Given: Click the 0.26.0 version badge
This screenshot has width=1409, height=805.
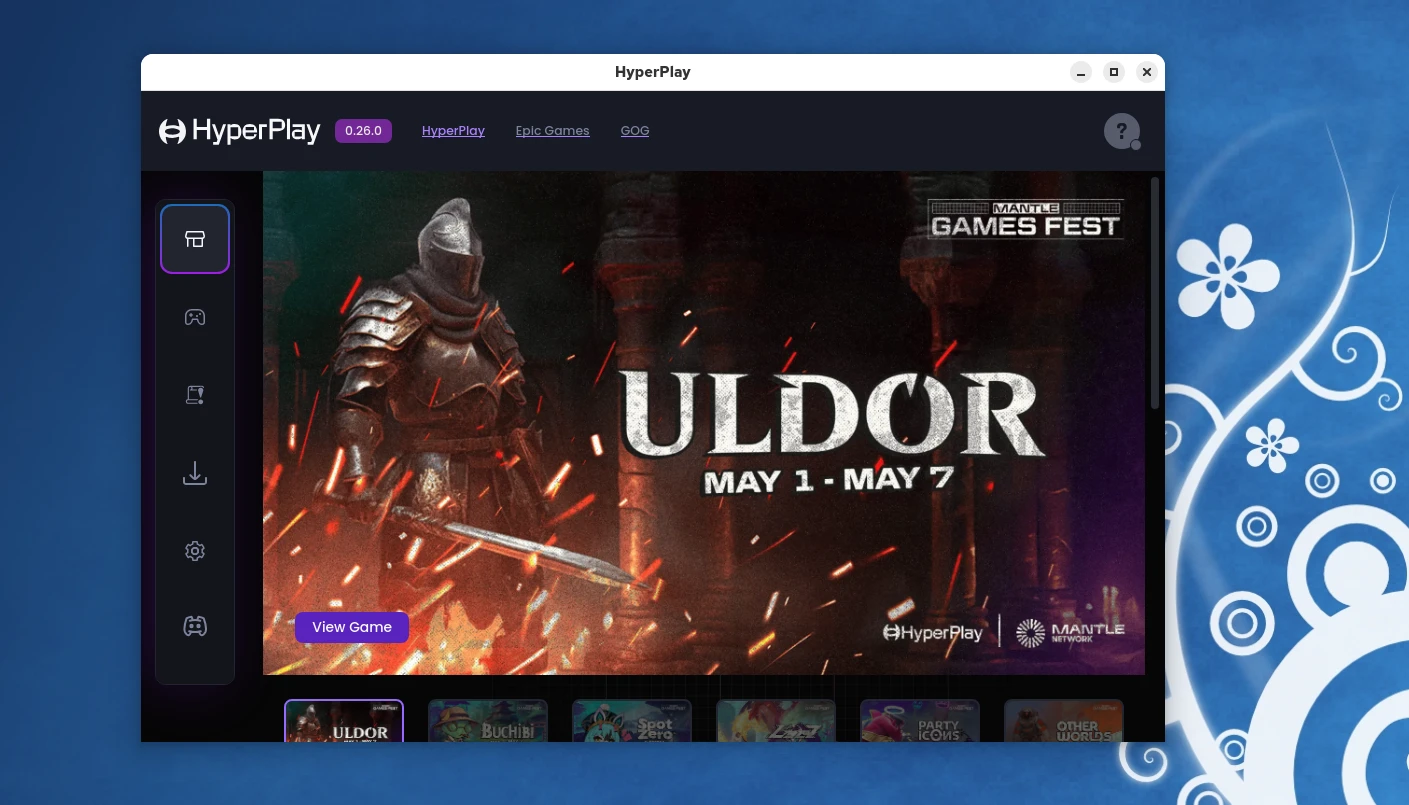Looking at the screenshot, I should (363, 131).
